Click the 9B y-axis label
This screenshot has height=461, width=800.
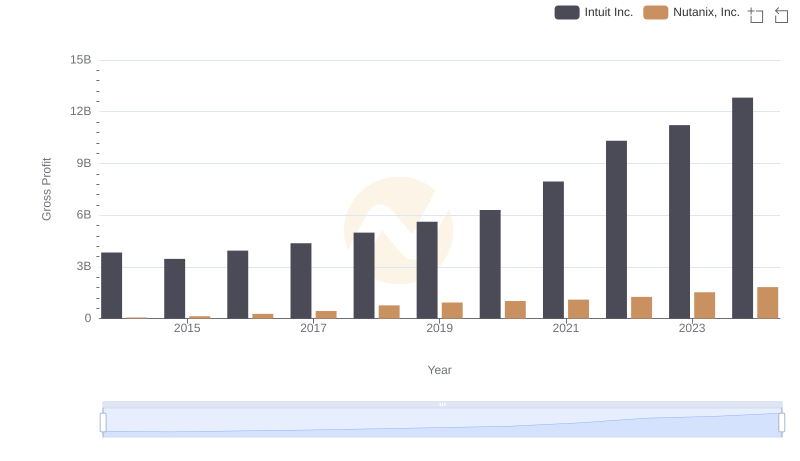coord(84,163)
